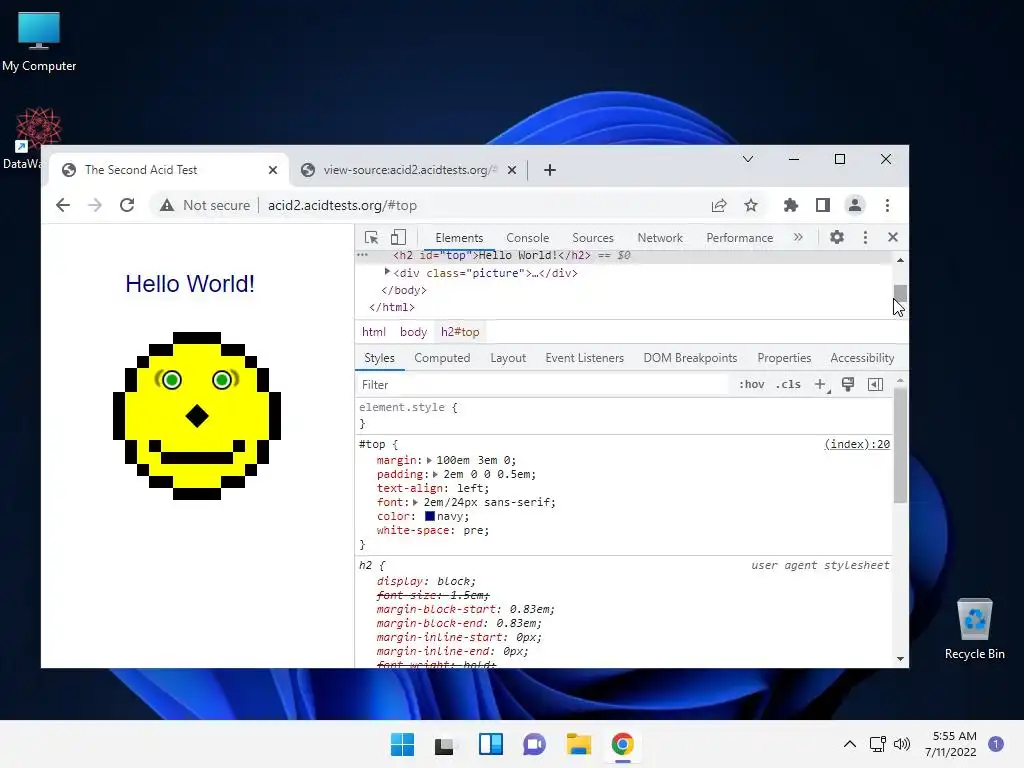Select the h2 id top DOM node
This screenshot has width=1024, height=768.
click(x=492, y=255)
